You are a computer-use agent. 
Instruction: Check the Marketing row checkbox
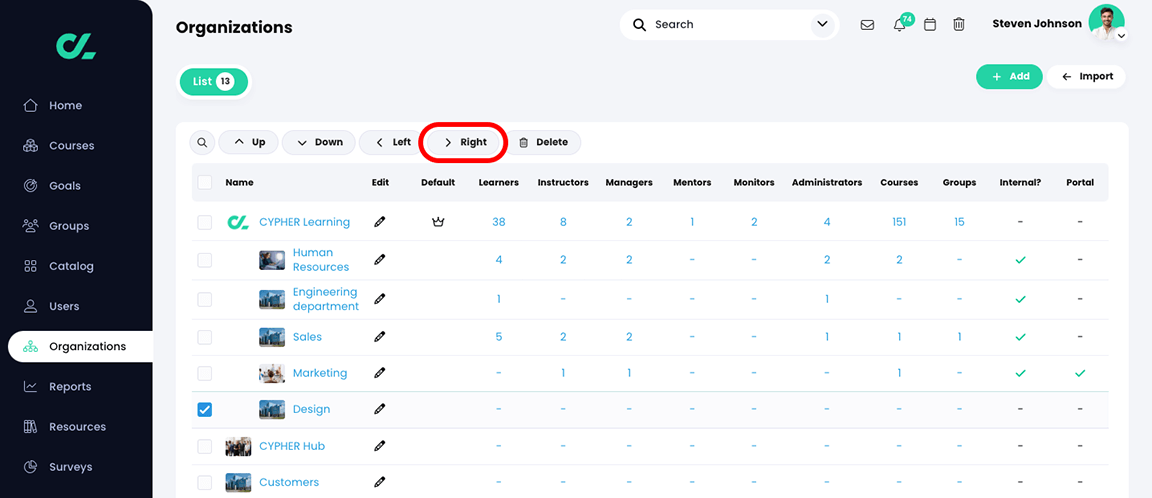(205, 373)
